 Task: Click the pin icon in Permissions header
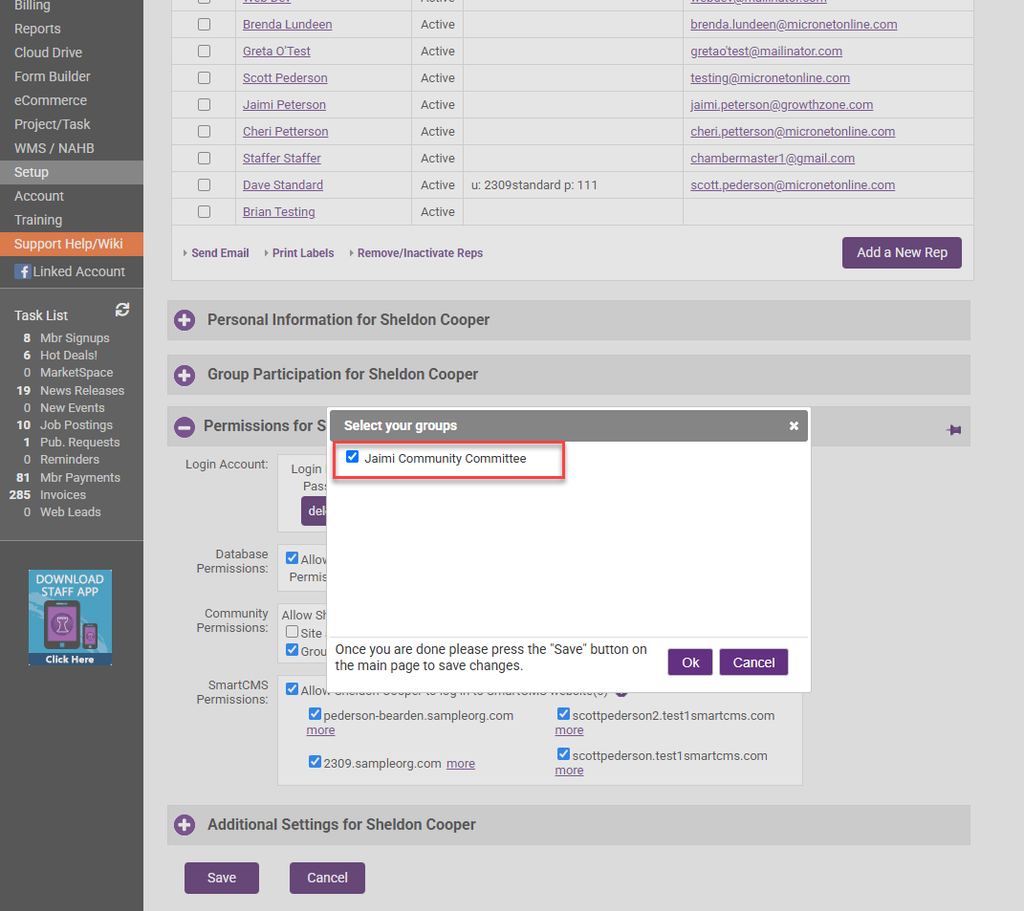click(953, 430)
